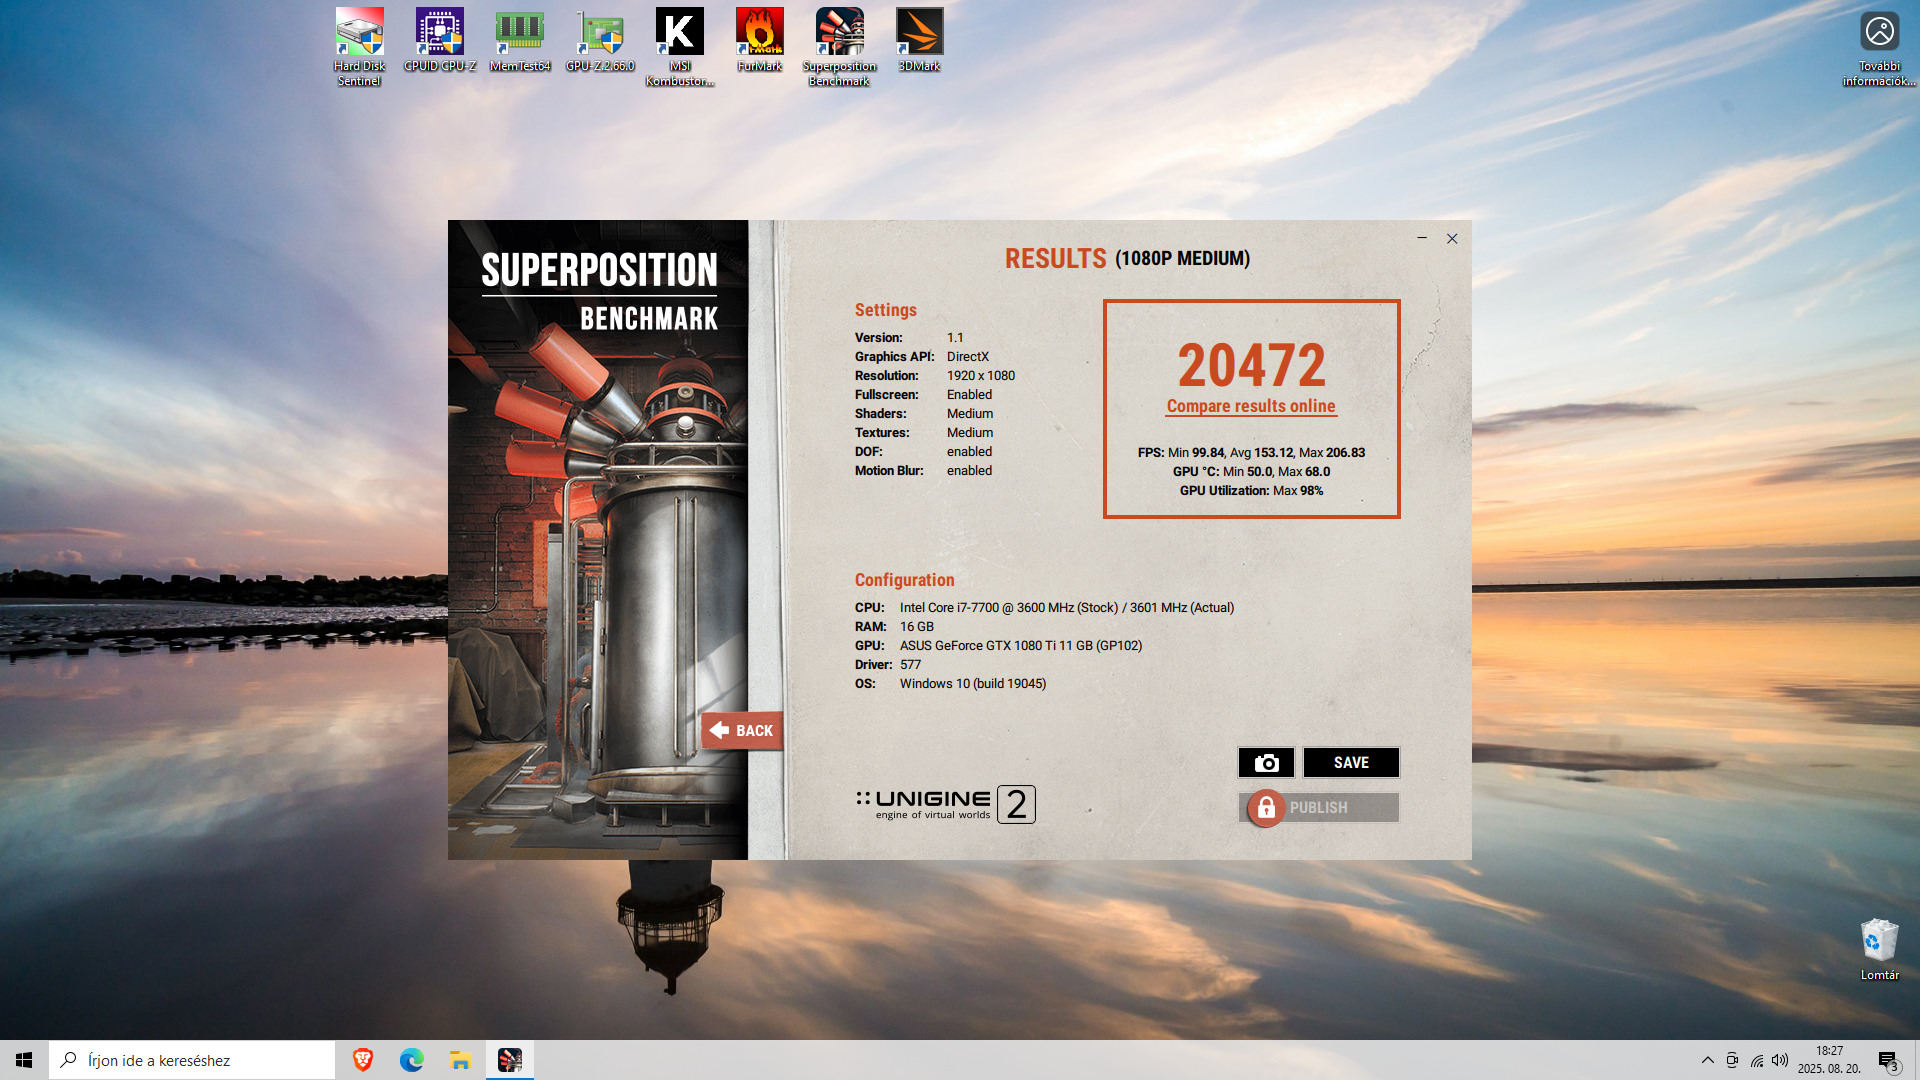Viewport: 1920px width, 1080px height.
Task: Select Superposition Benchmark desktop shortcut
Action: tap(839, 46)
